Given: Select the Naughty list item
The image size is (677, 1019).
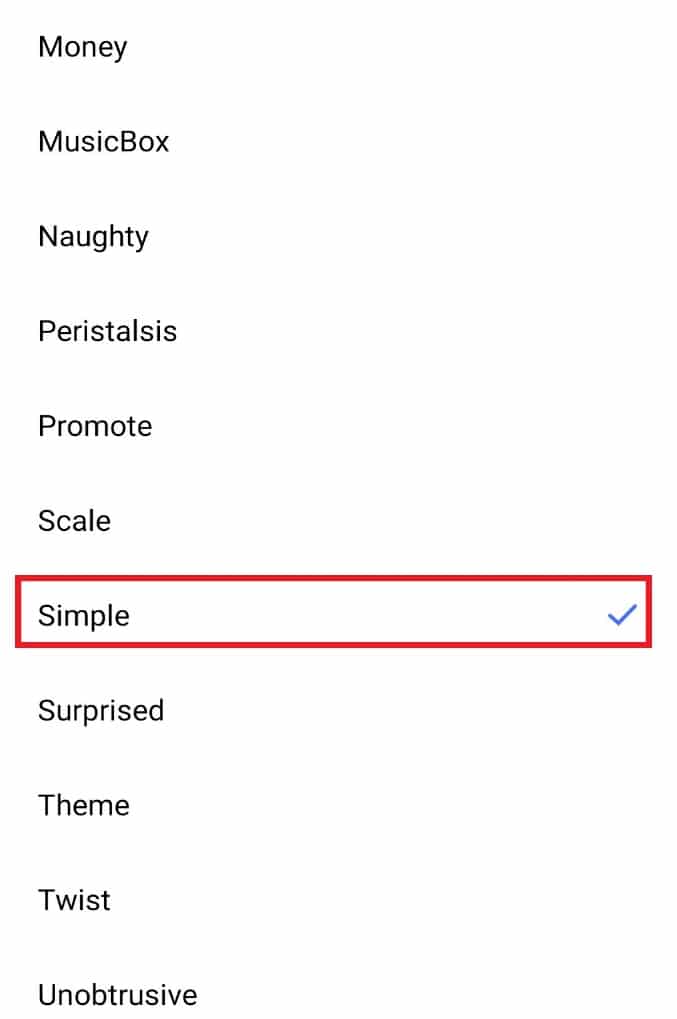Looking at the screenshot, I should [x=93, y=237].
